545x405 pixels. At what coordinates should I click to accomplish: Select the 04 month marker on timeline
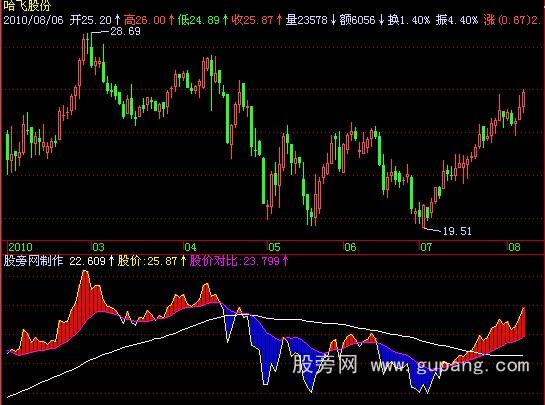(190, 247)
